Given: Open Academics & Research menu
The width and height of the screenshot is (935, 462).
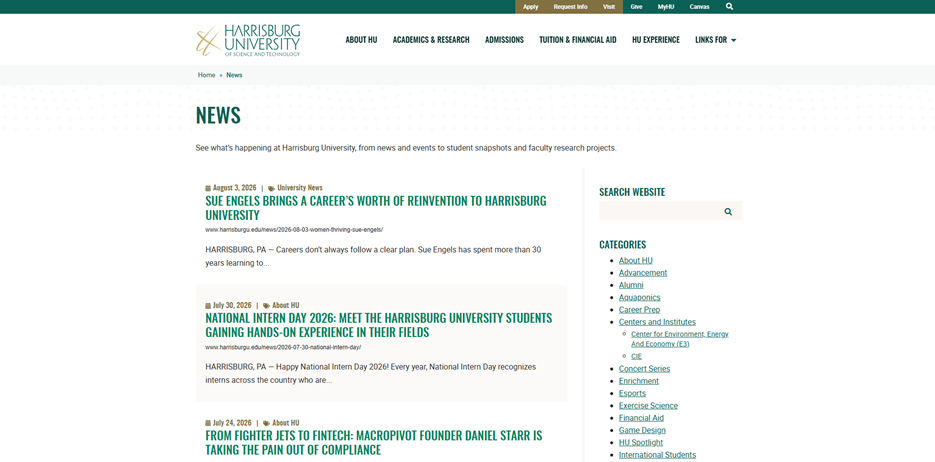Looking at the screenshot, I should click(431, 40).
